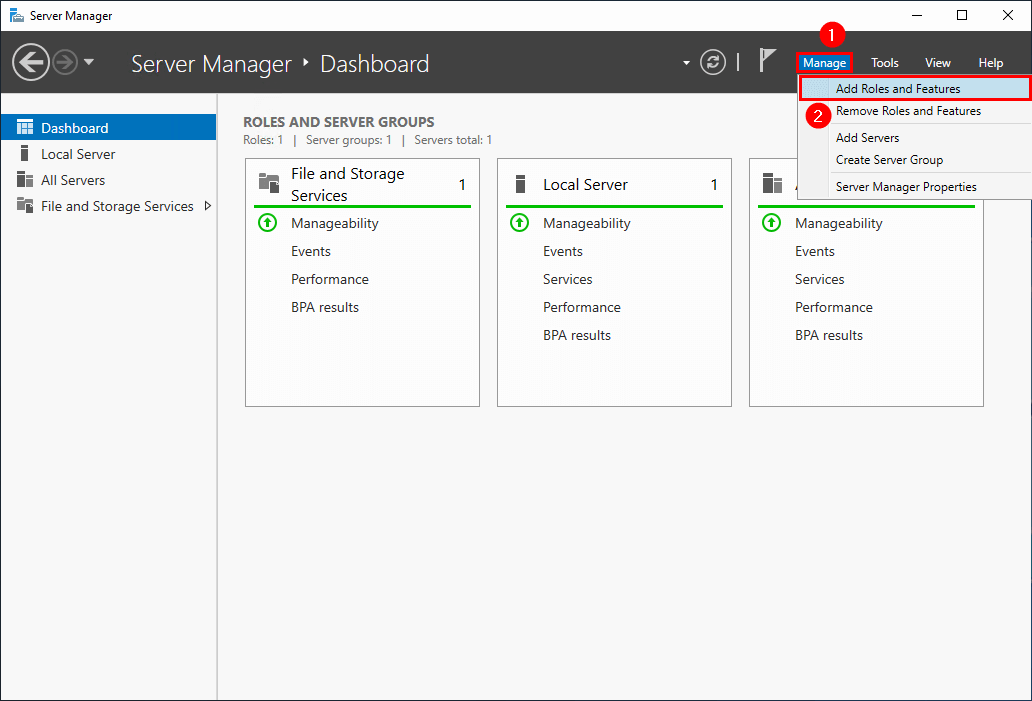Click the count 1 on File and Storage tile

462,185
